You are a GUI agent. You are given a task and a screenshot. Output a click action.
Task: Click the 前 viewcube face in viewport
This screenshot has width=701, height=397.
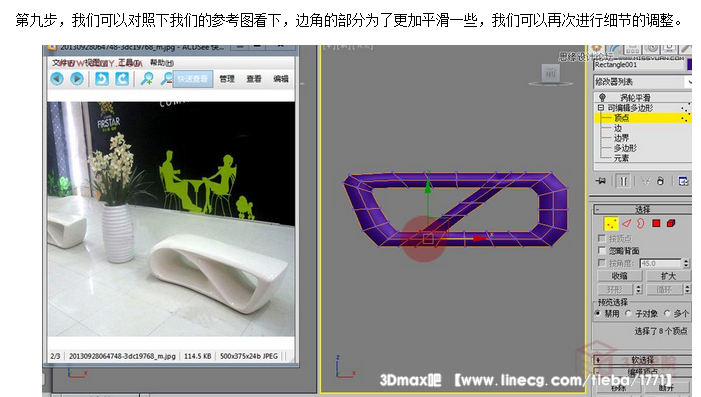point(550,72)
